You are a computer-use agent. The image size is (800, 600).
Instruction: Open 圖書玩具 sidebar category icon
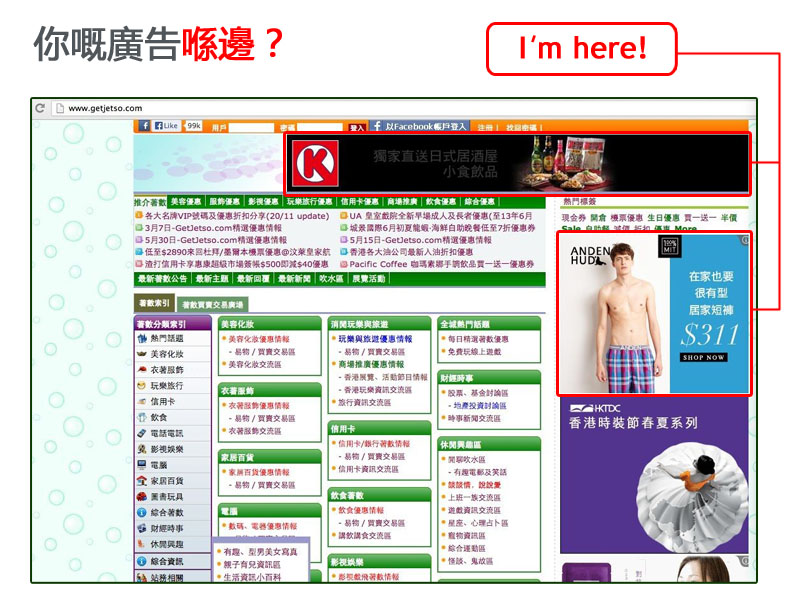[x=142, y=496]
